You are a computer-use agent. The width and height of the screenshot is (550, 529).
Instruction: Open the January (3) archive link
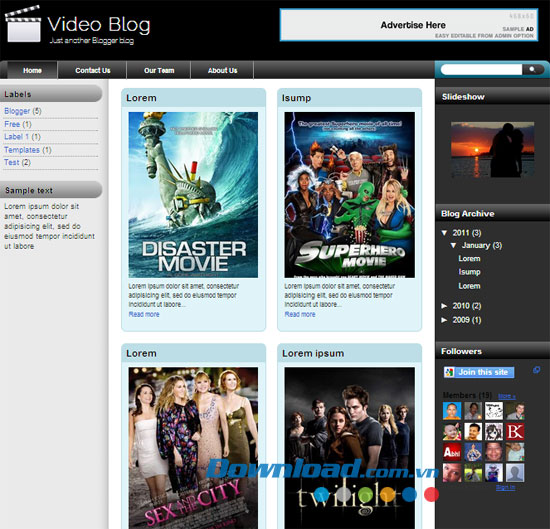tap(482, 245)
